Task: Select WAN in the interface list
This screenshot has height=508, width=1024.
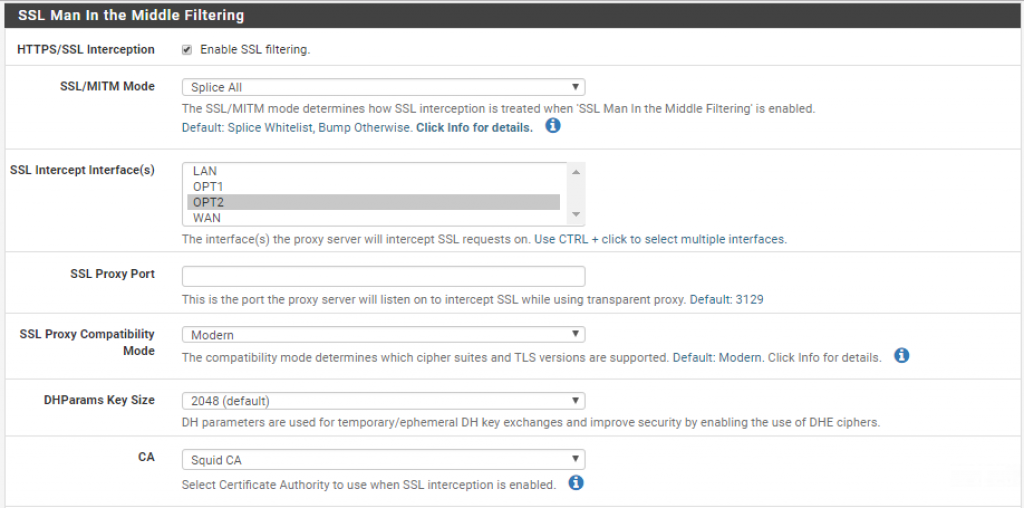Action: (x=374, y=217)
